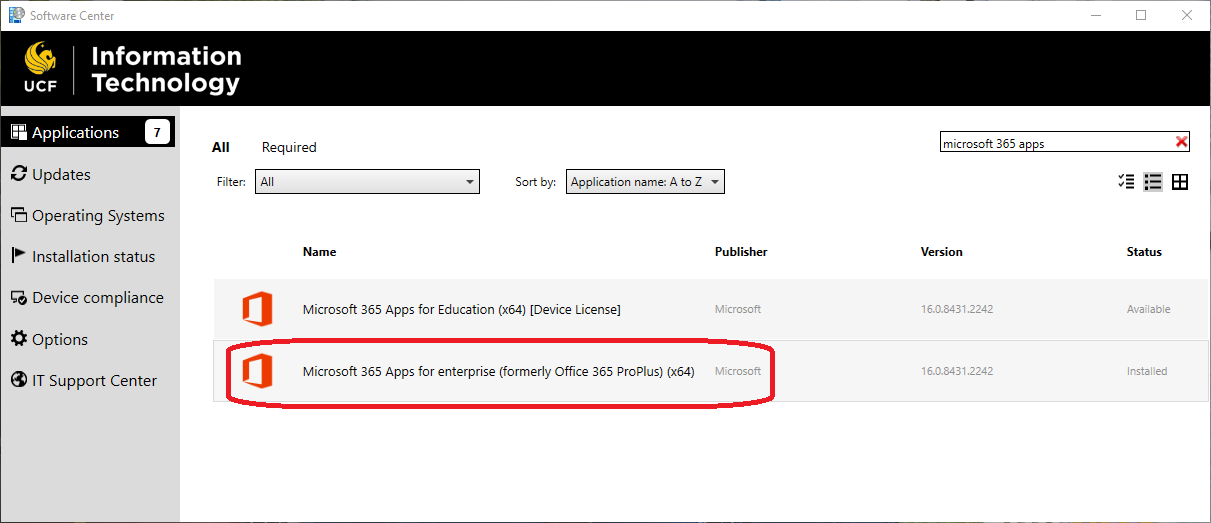Click Office icon for Apps for Education
The width and height of the screenshot is (1211, 523).
[x=257, y=309]
